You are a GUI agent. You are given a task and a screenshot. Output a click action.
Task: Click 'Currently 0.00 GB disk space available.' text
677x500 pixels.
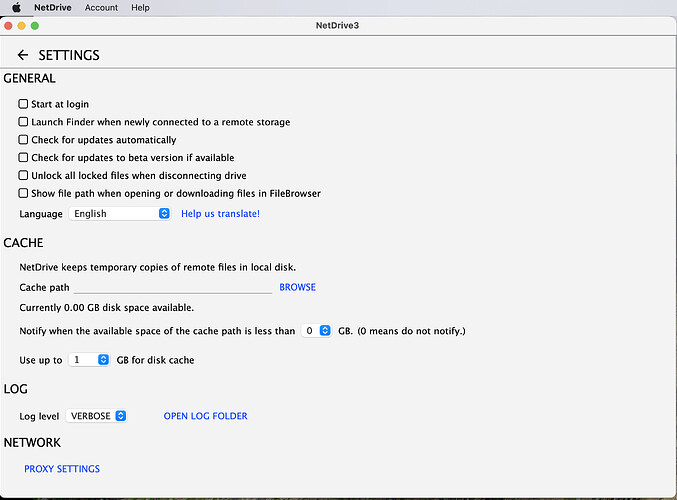point(107,307)
